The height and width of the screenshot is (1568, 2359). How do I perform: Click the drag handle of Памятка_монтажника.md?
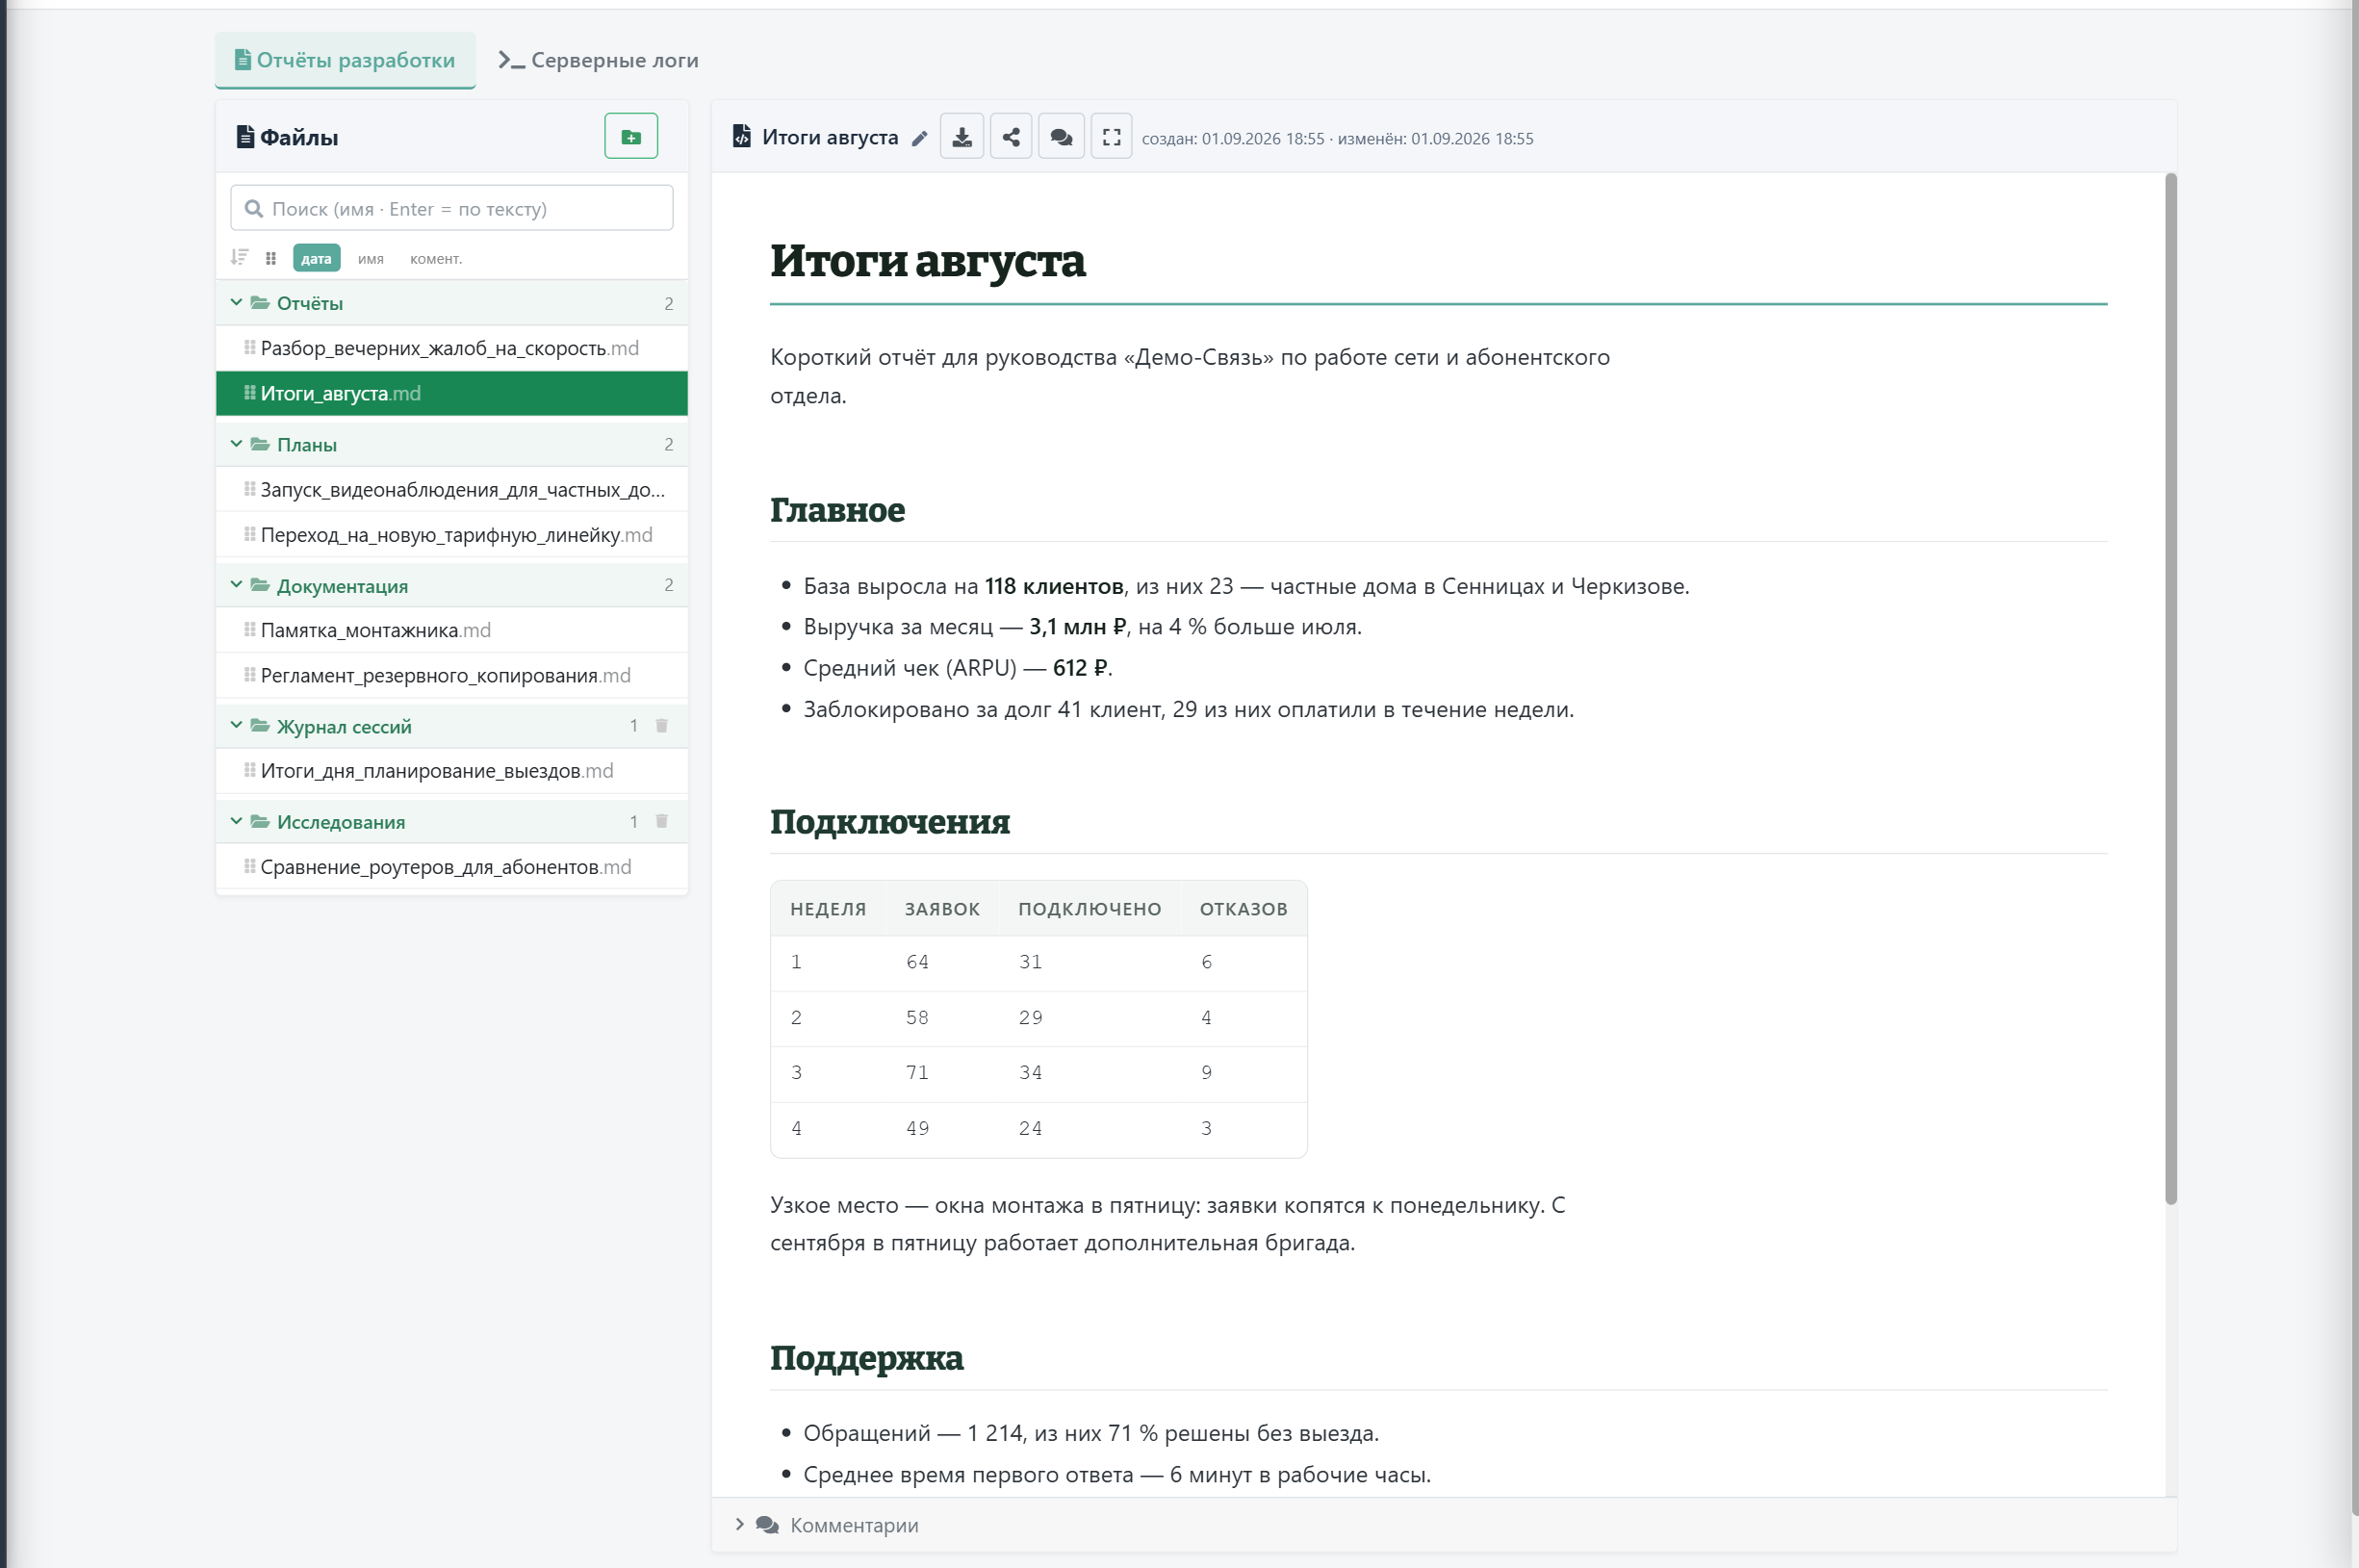click(250, 630)
